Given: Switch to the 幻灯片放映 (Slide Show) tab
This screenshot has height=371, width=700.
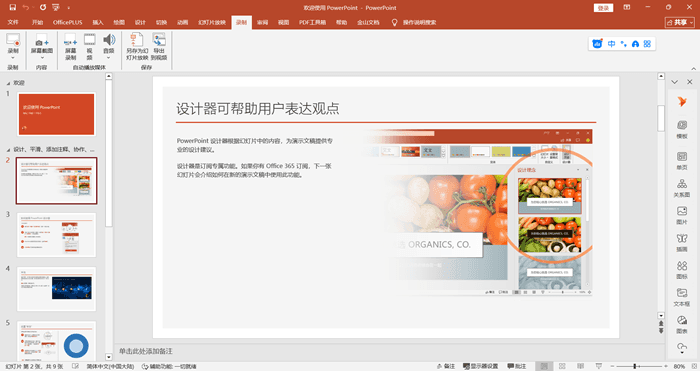Looking at the screenshot, I should coord(212,22).
